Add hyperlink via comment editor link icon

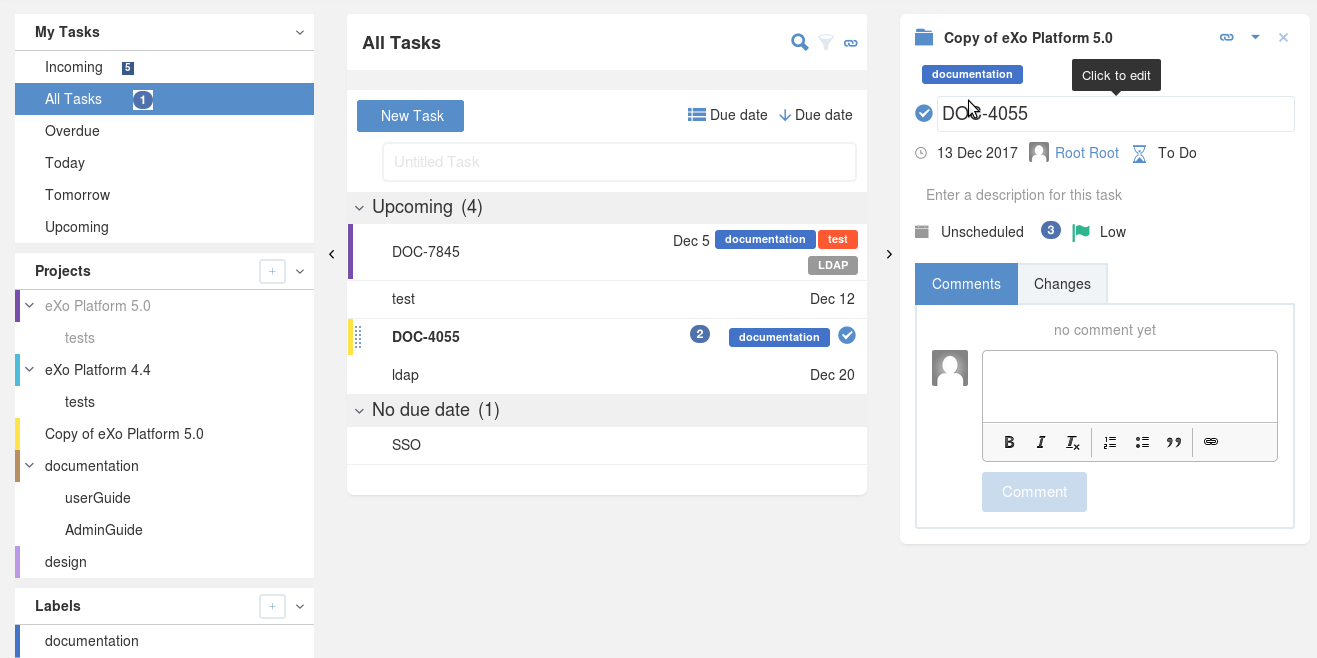pos(1211,442)
